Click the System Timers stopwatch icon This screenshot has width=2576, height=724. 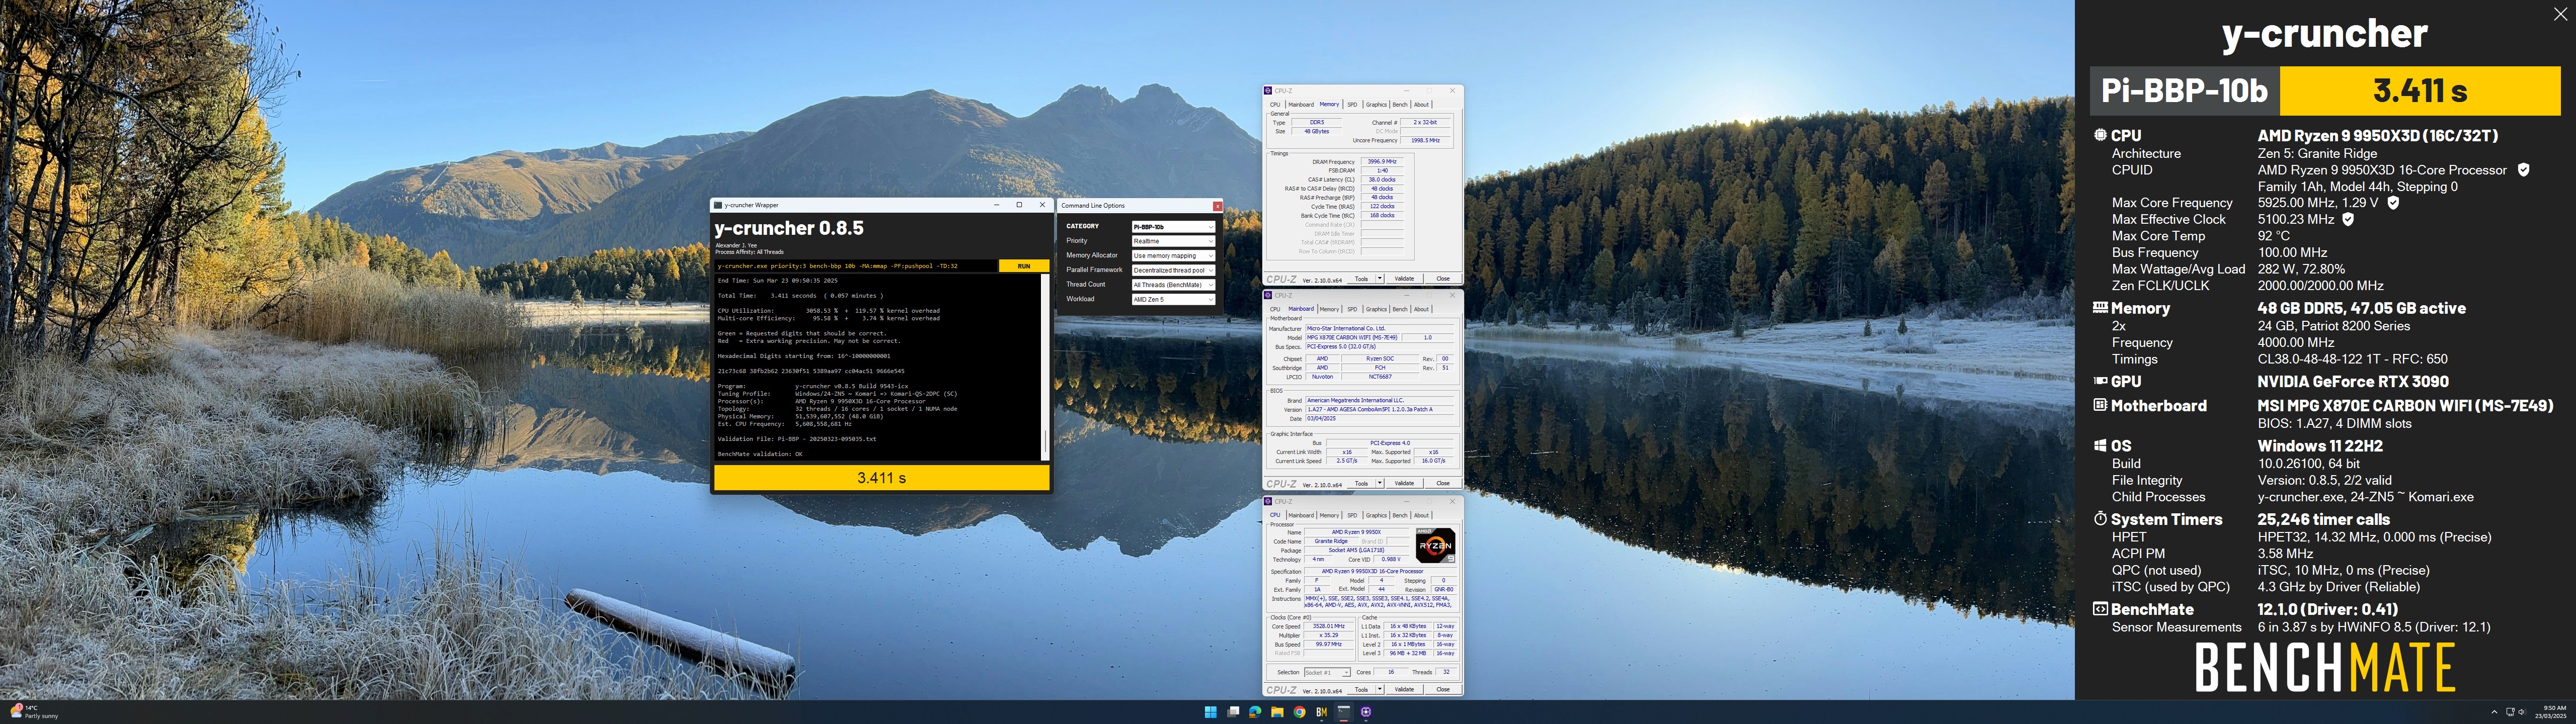[x=2100, y=519]
